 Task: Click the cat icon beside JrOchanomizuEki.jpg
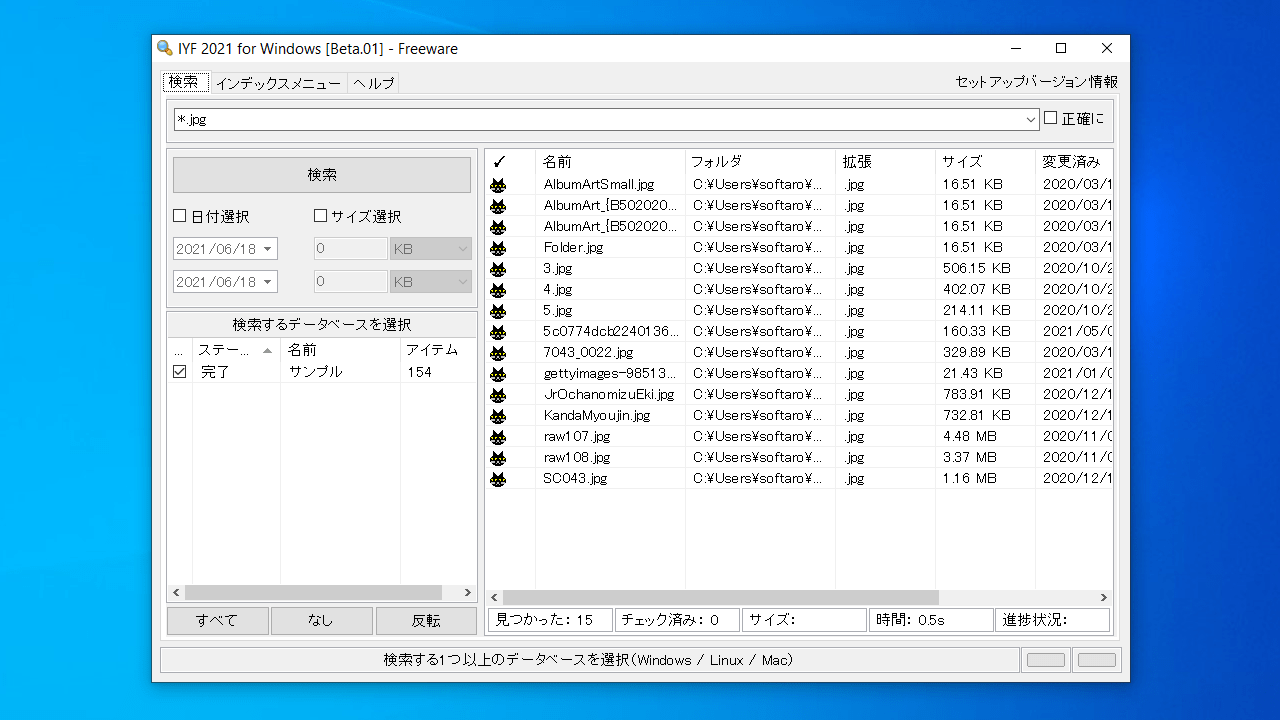497,394
